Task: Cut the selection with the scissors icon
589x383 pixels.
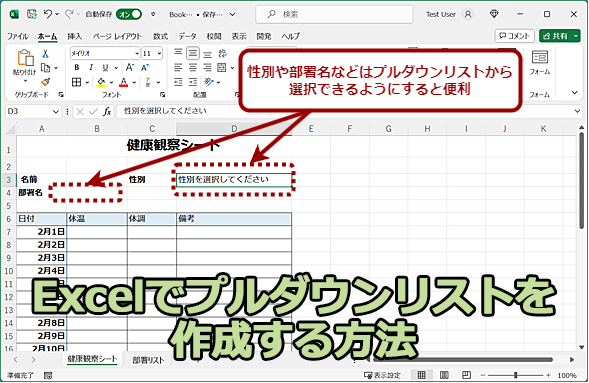Action: 45,54
